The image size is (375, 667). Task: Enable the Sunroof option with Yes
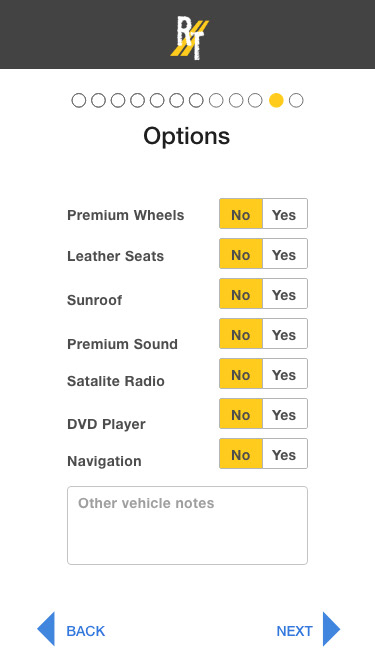[x=285, y=294]
